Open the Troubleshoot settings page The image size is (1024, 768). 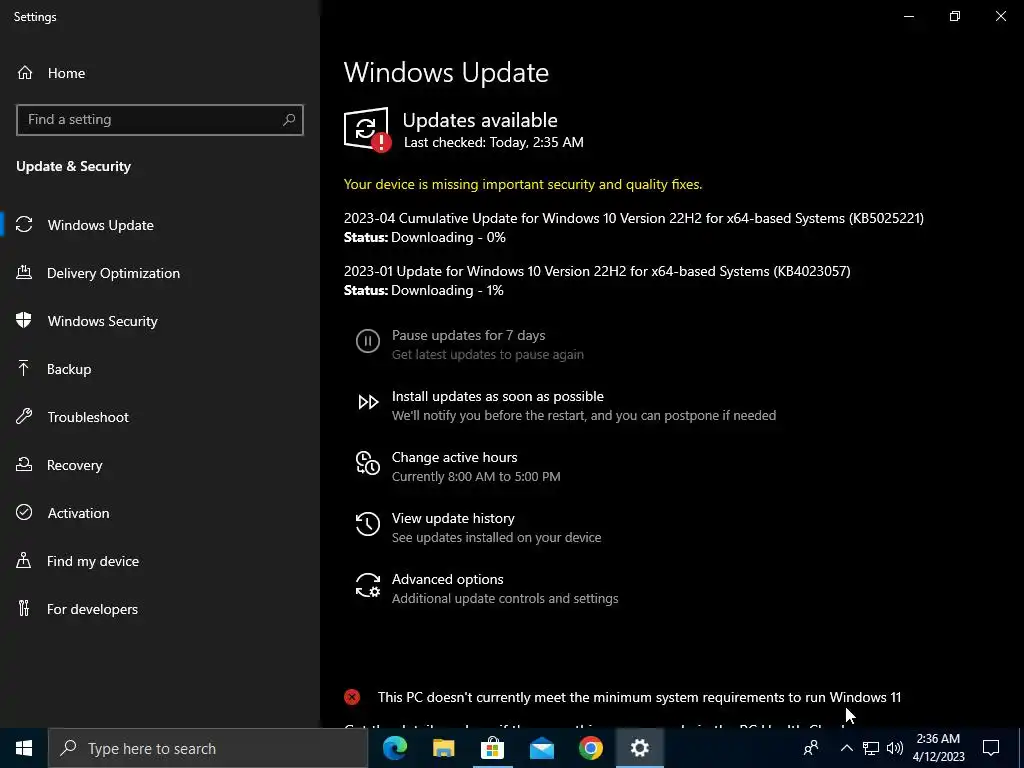[x=88, y=417]
